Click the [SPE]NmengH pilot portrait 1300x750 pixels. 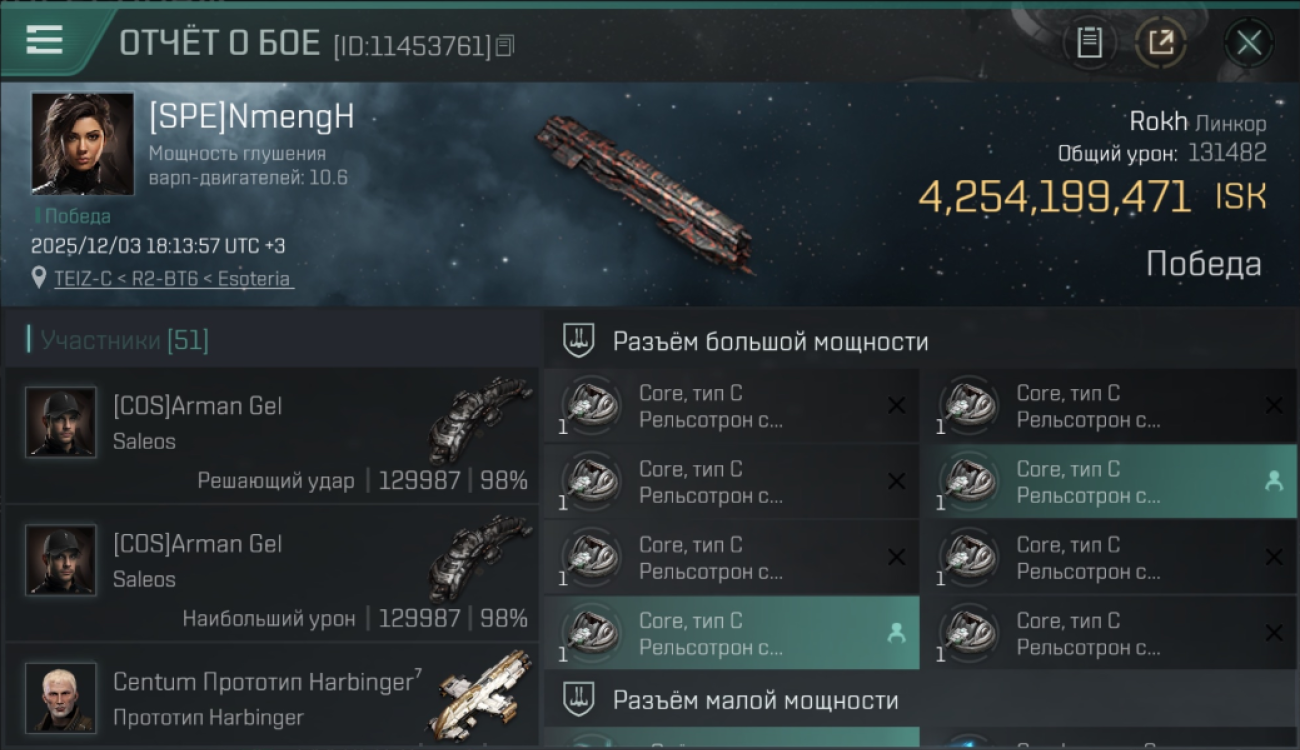tap(82, 143)
